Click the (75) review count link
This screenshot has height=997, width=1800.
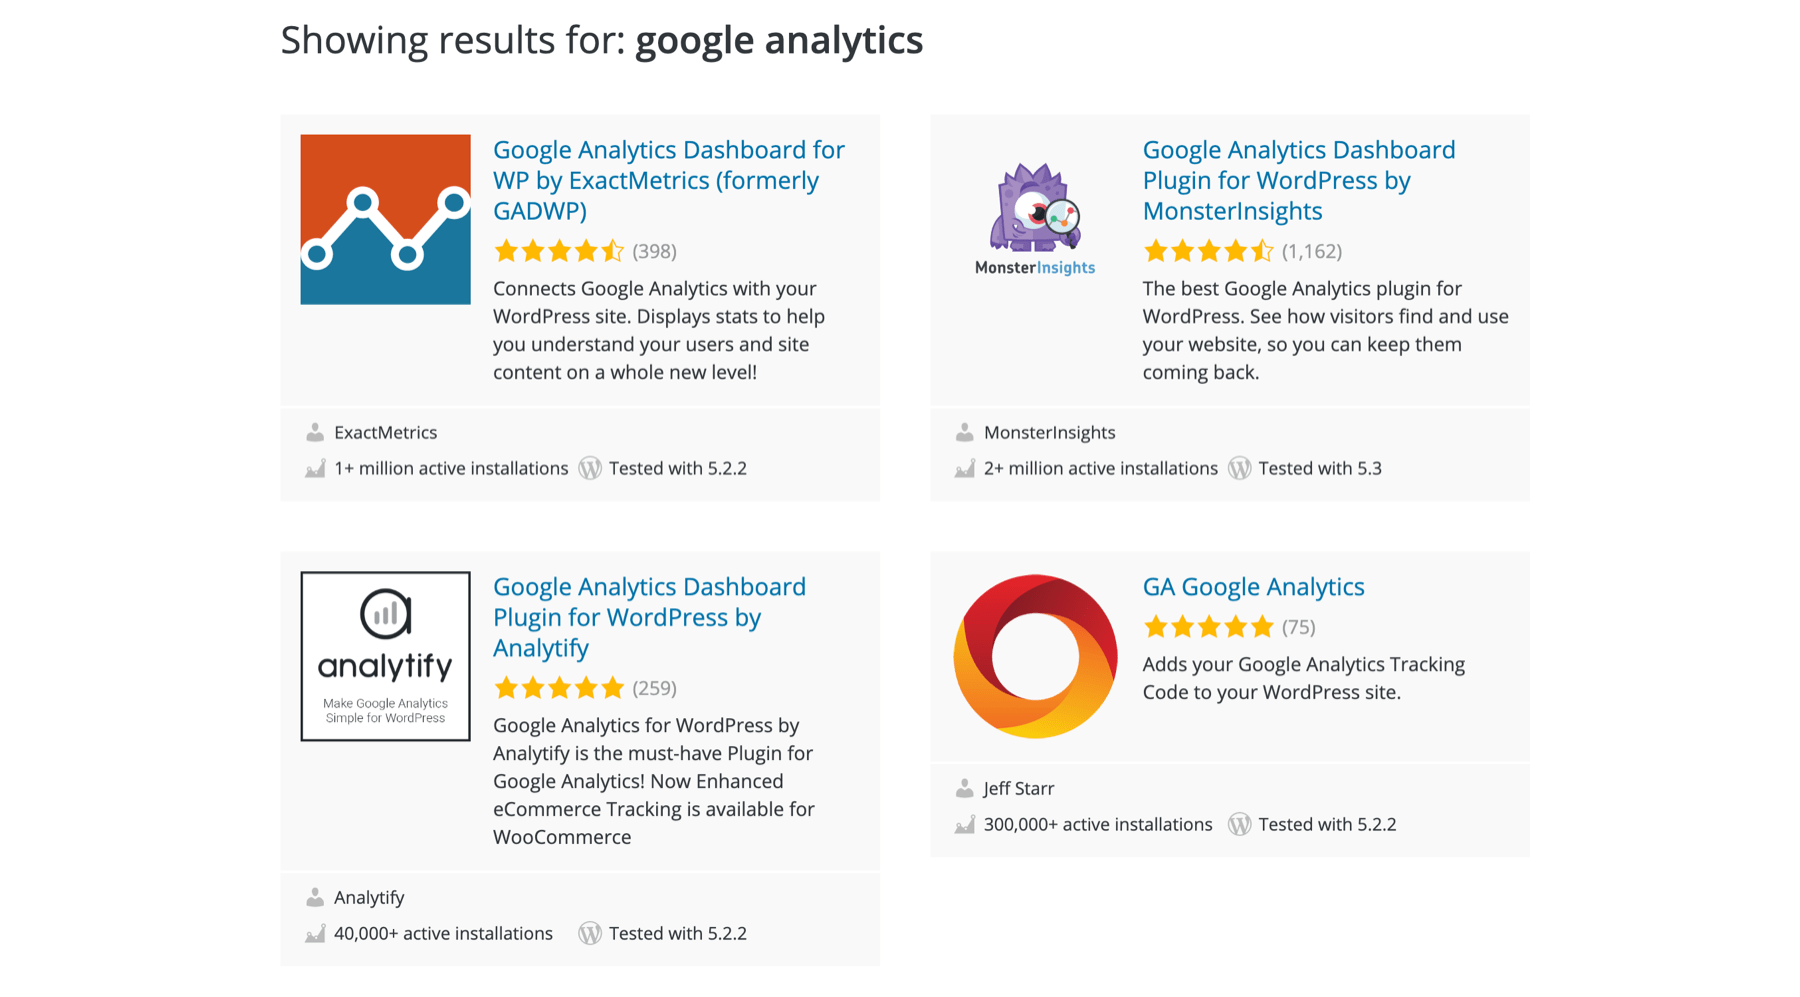click(x=1299, y=627)
